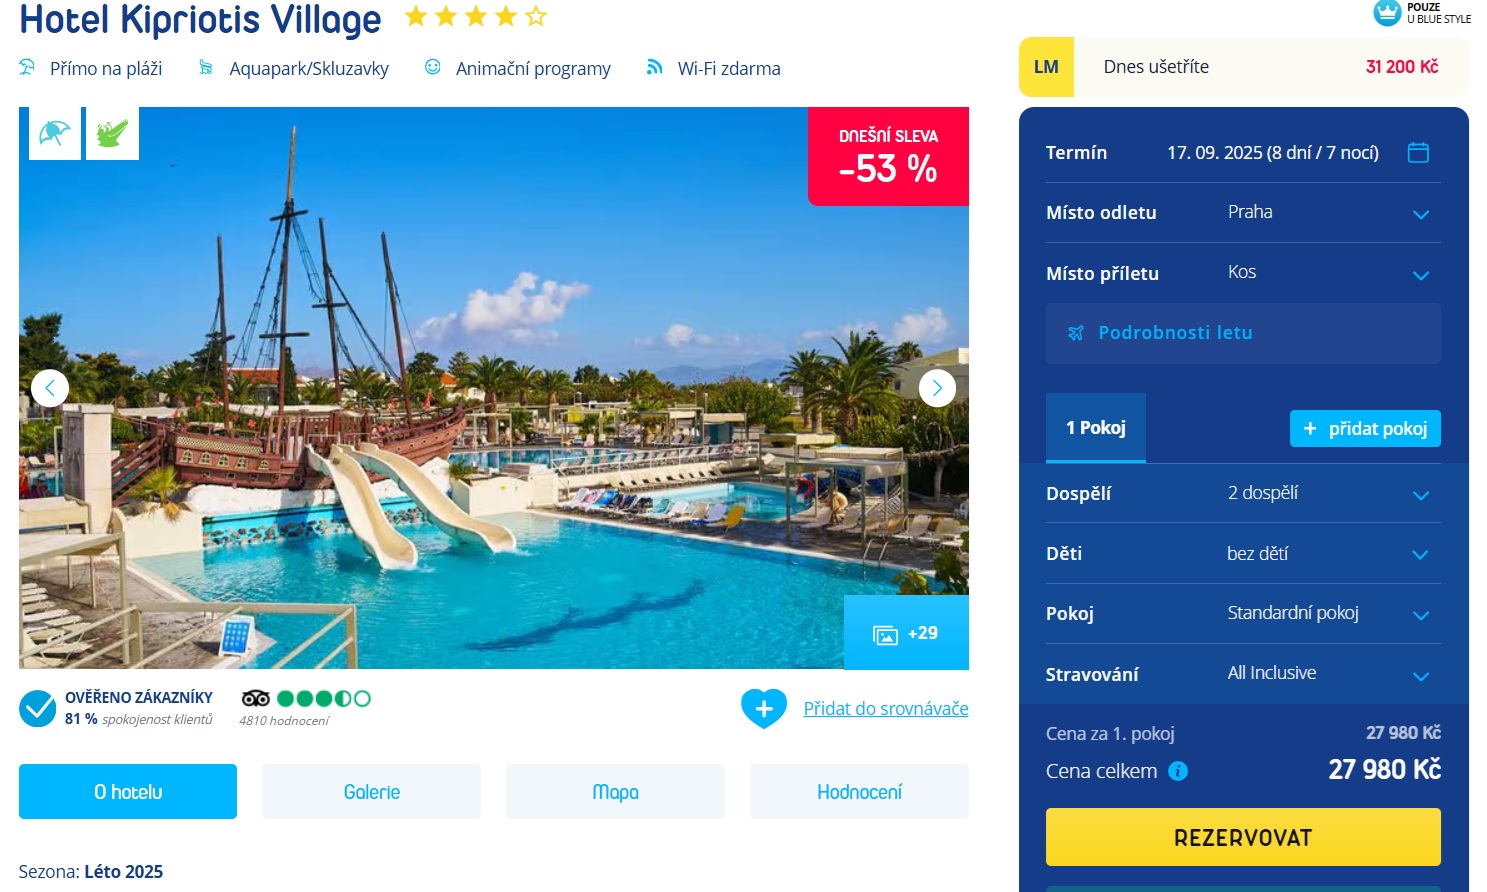Open the Hodnocení tab
The width and height of the screenshot is (1487, 892).
coord(859,792)
